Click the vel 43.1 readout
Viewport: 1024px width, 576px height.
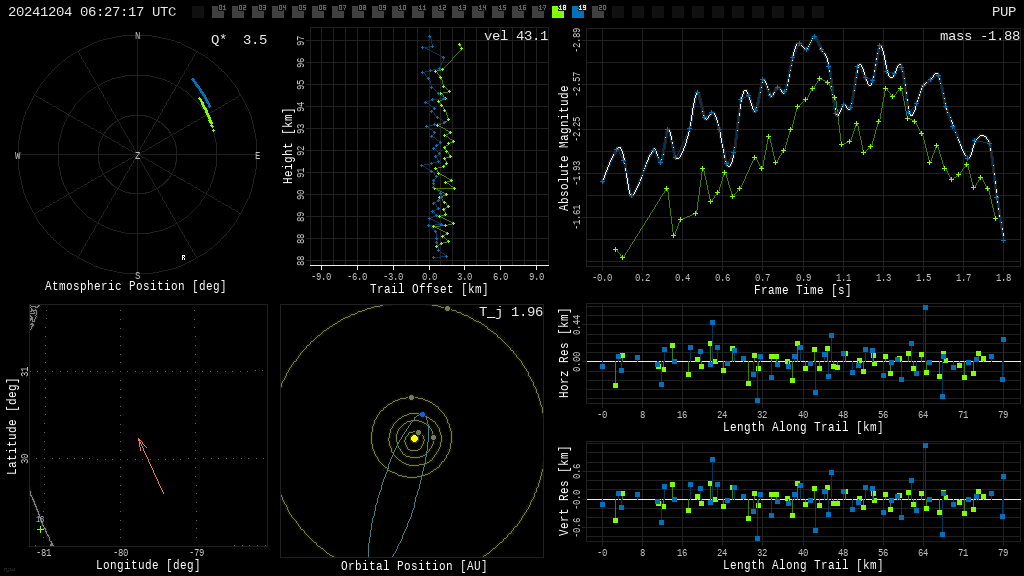coord(516,36)
